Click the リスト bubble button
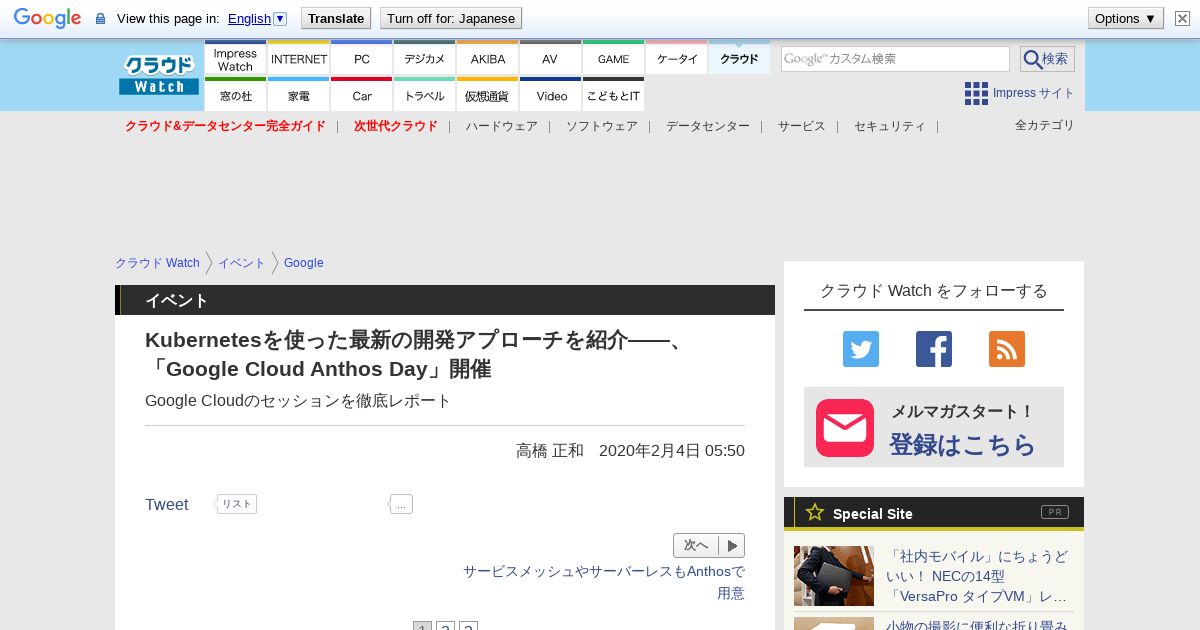This screenshot has height=630, width=1200. point(236,504)
